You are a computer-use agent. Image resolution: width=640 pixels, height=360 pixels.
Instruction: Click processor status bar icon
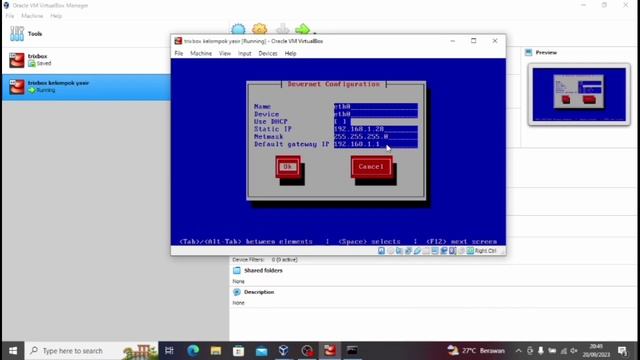click(x=452, y=251)
